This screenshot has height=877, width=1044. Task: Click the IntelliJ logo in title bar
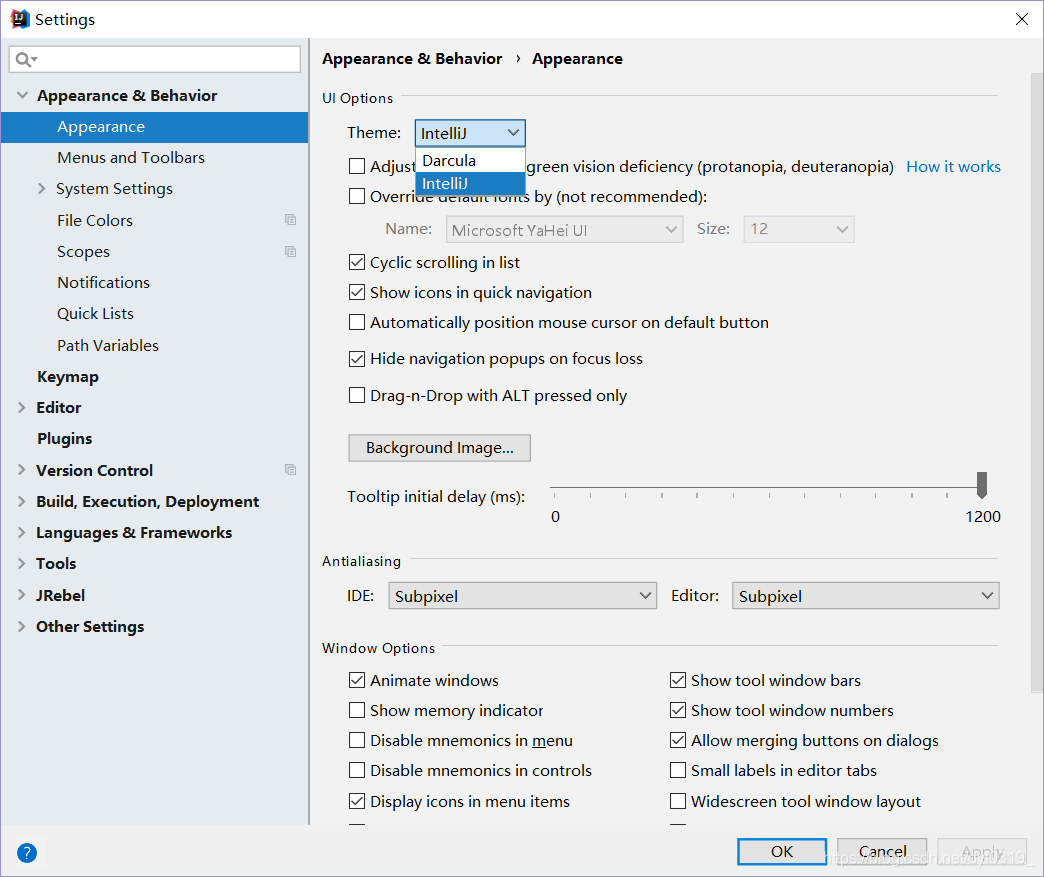coord(20,19)
